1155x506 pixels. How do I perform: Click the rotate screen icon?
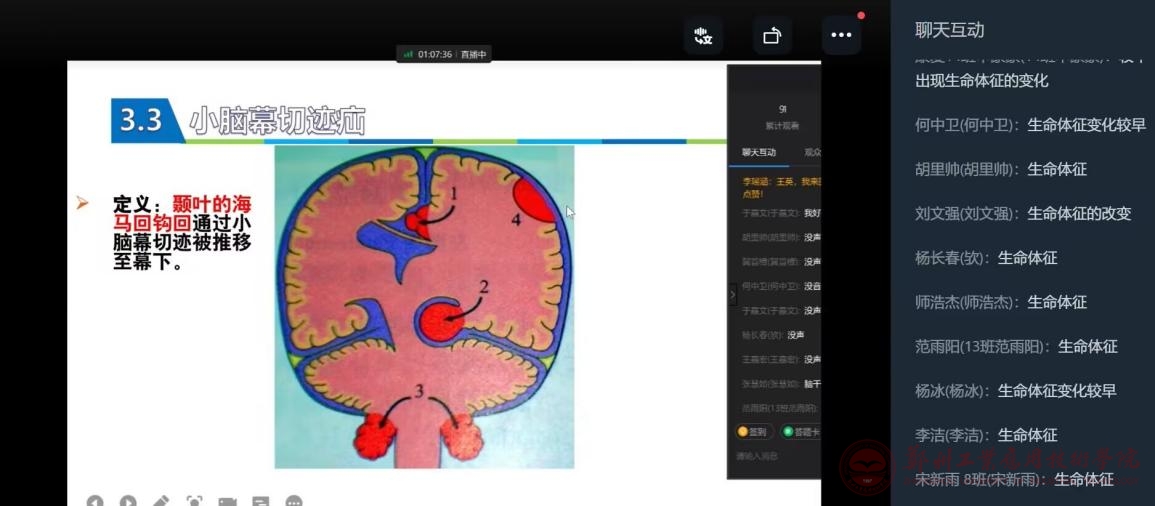772,36
